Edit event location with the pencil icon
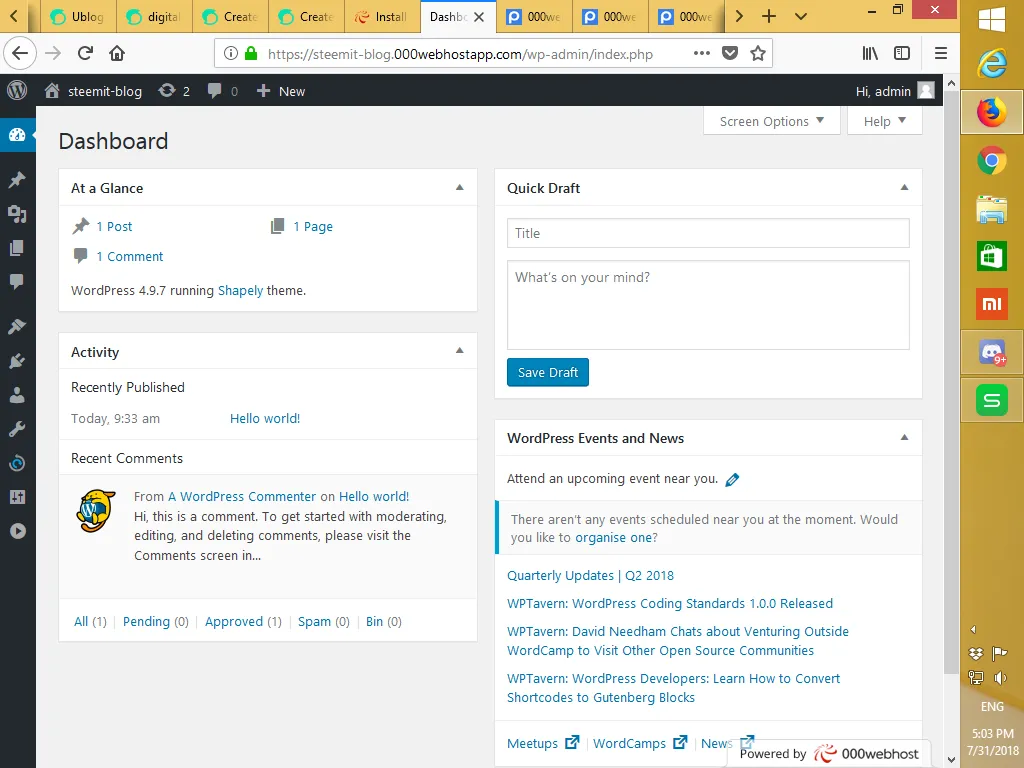This screenshot has width=1024, height=768. click(732, 479)
